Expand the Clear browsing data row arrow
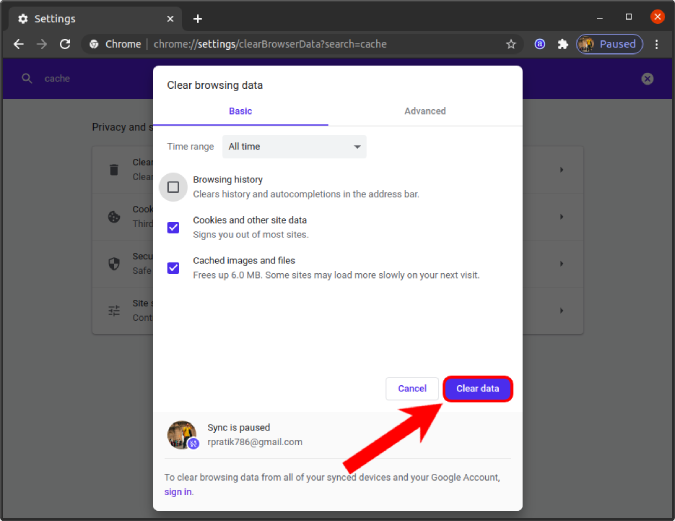 (x=561, y=170)
